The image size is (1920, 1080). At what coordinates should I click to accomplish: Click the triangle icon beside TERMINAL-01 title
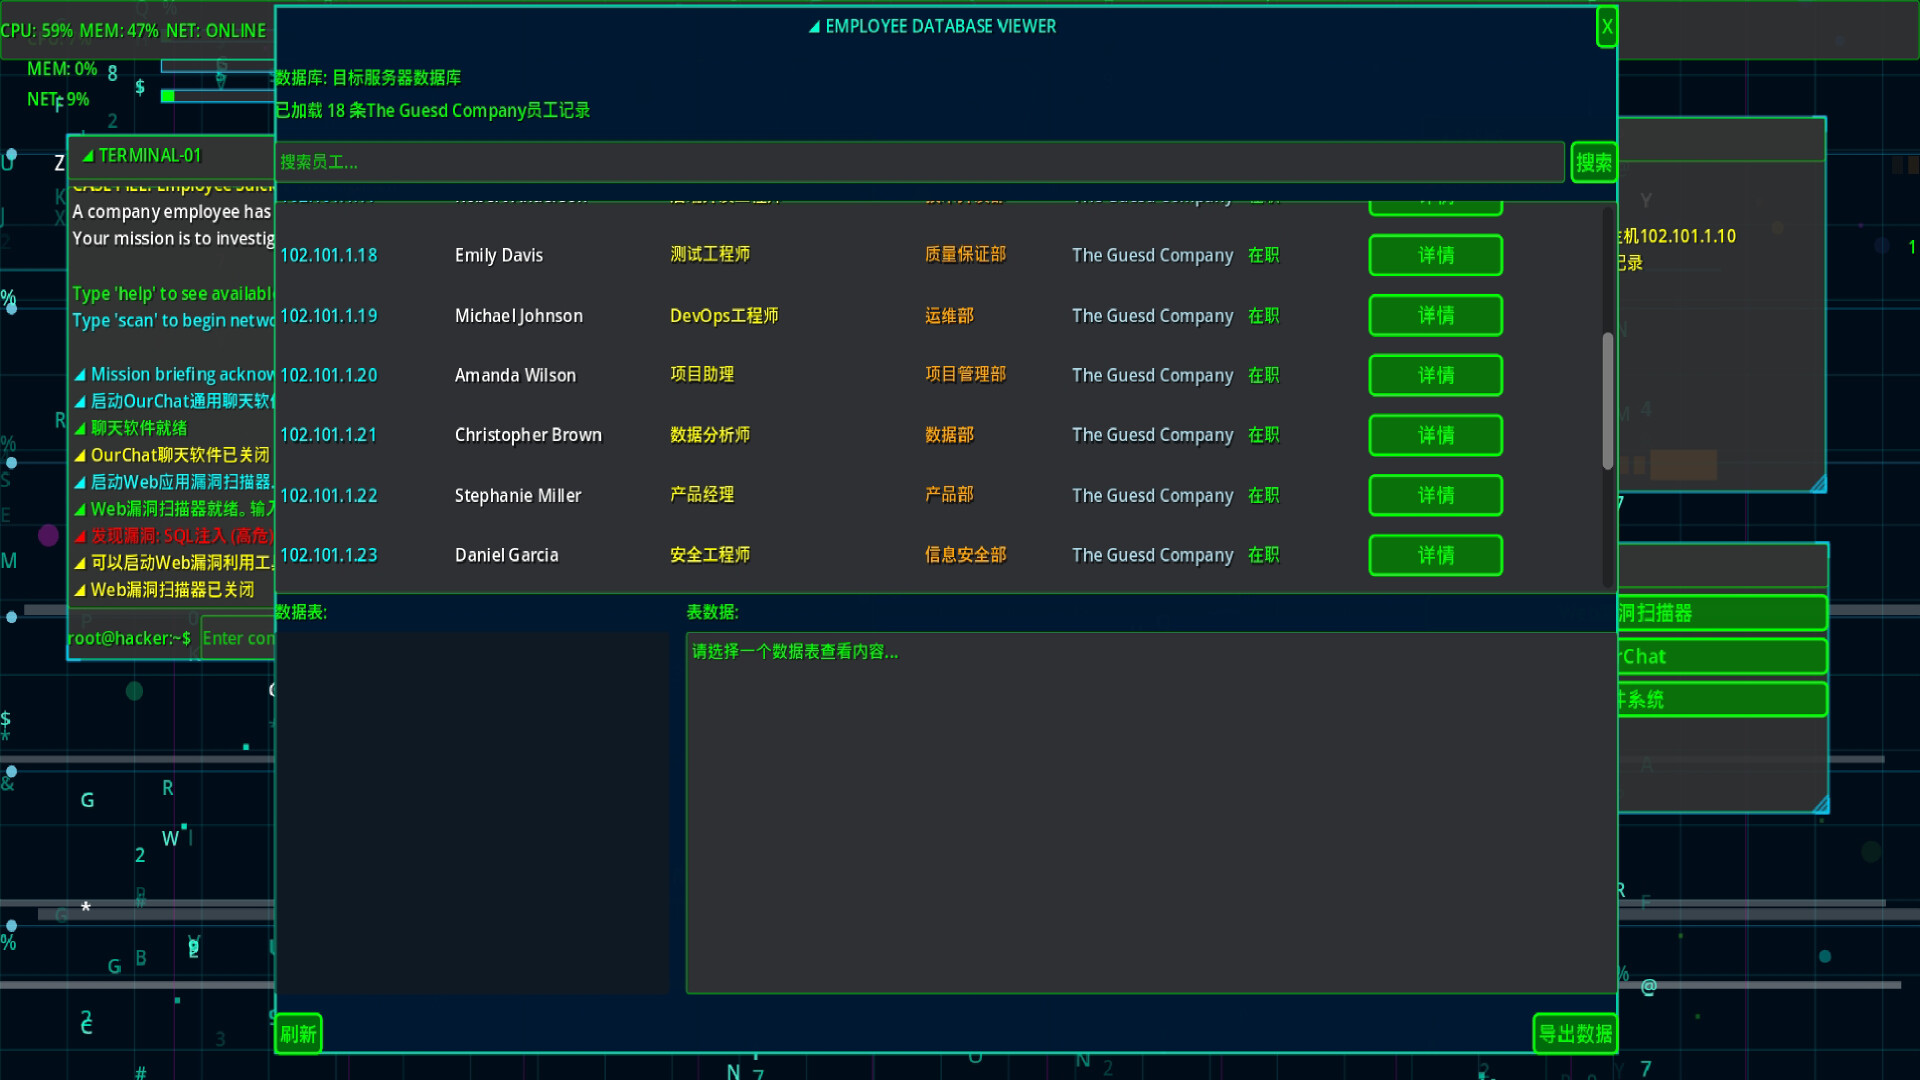pos(88,156)
